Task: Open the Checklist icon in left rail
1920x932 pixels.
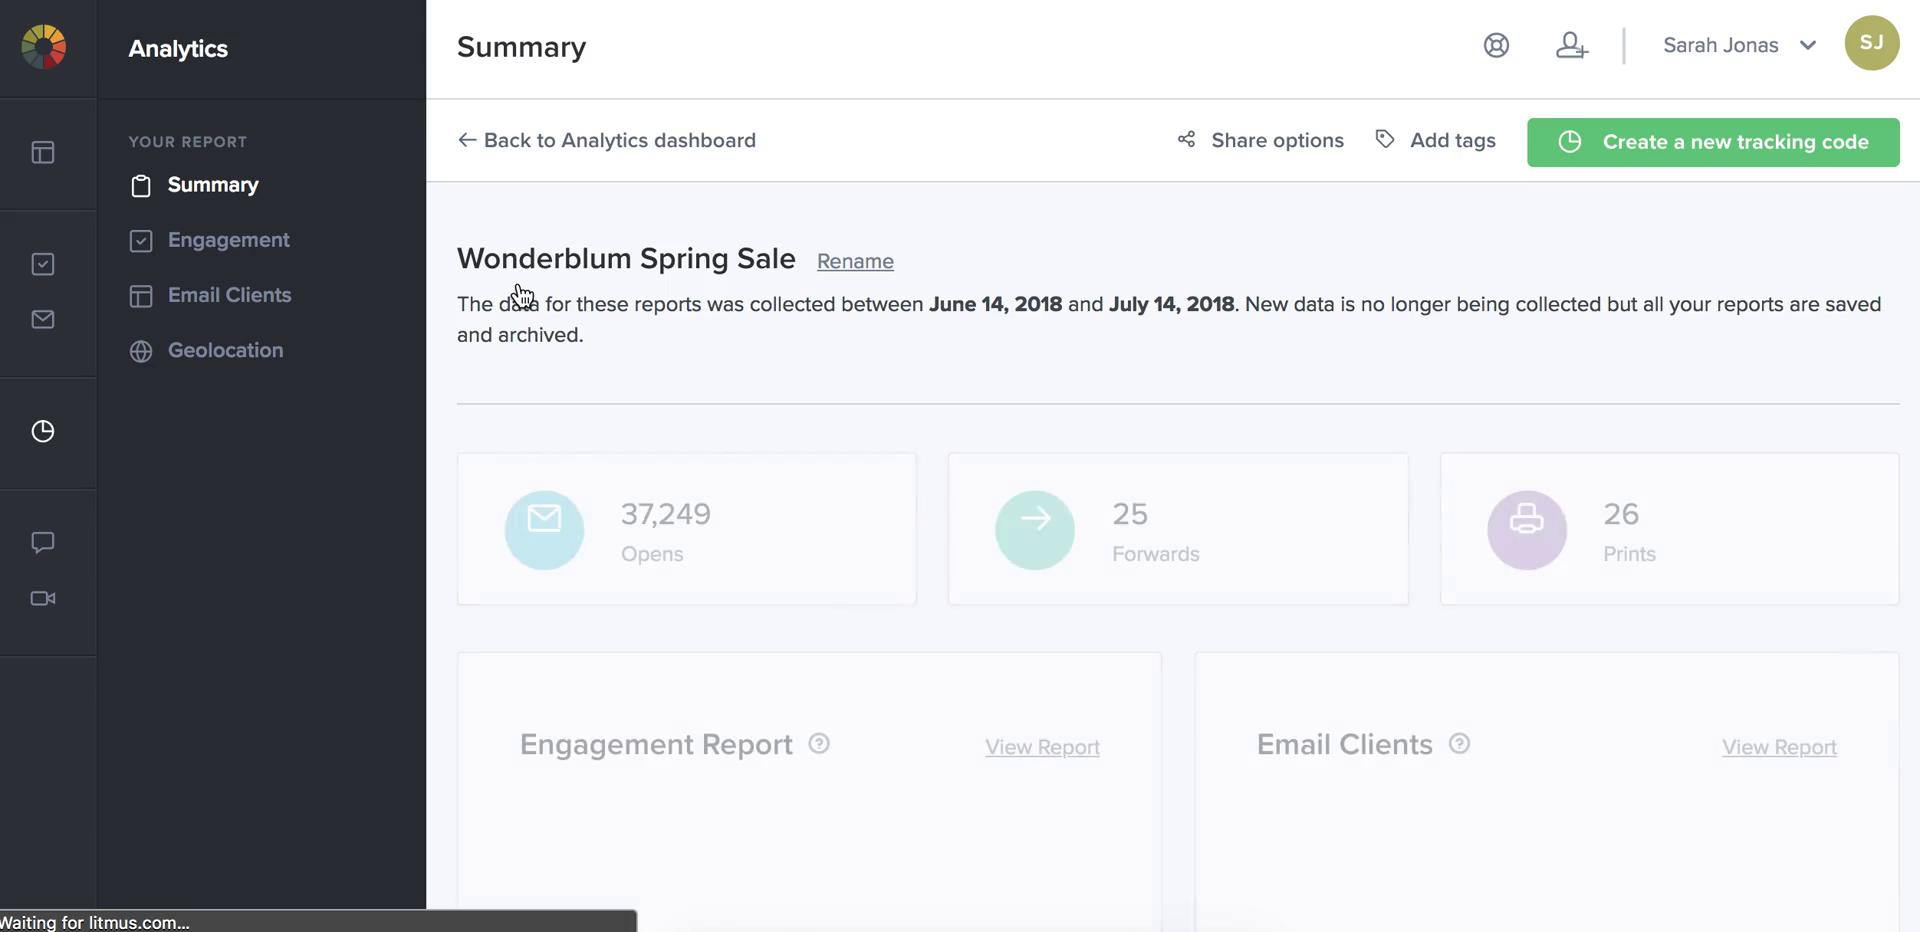Action: pyautogui.click(x=43, y=264)
